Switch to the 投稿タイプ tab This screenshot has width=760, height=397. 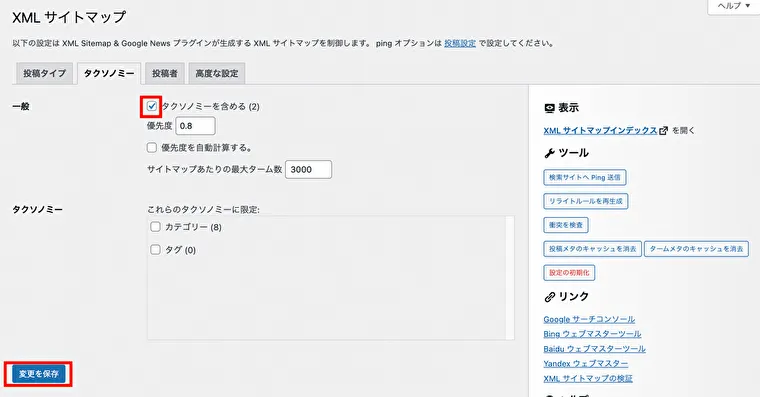click(x=45, y=73)
